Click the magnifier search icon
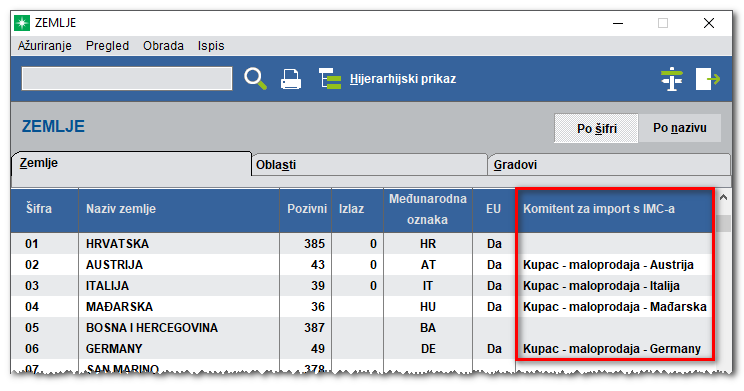Screen dimensions: 744x391 (255, 79)
